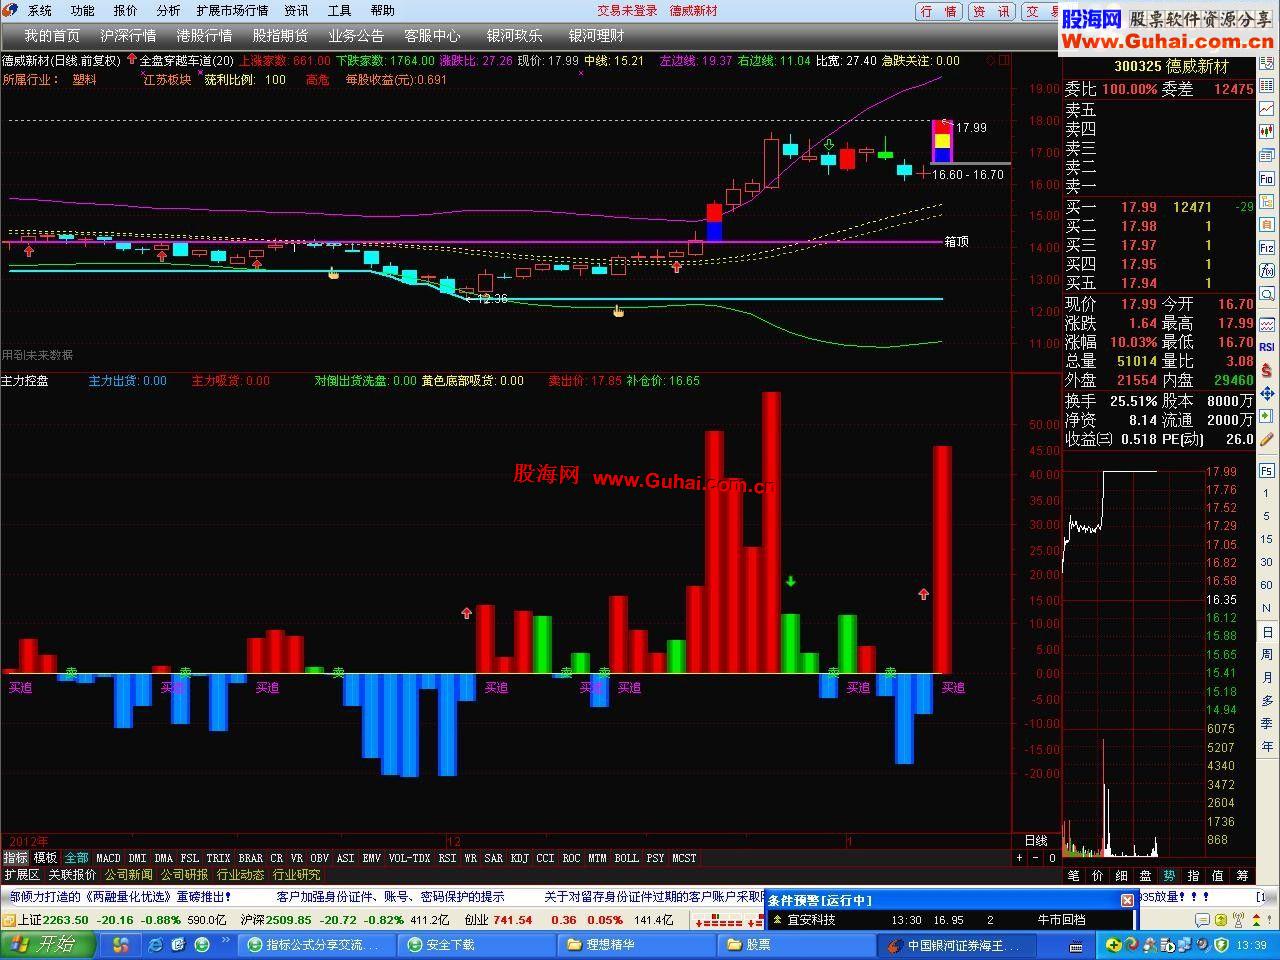Click the blue four-way arrows icon
This screenshot has width=1280, height=960.
click(1267, 395)
